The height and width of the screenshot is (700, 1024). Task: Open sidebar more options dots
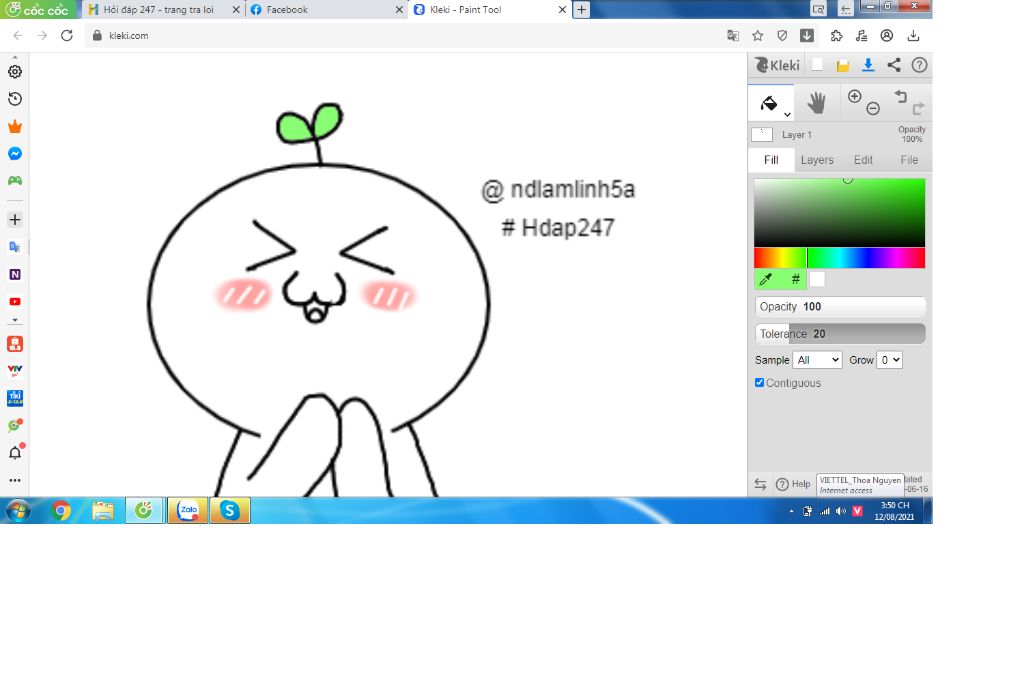click(x=15, y=480)
